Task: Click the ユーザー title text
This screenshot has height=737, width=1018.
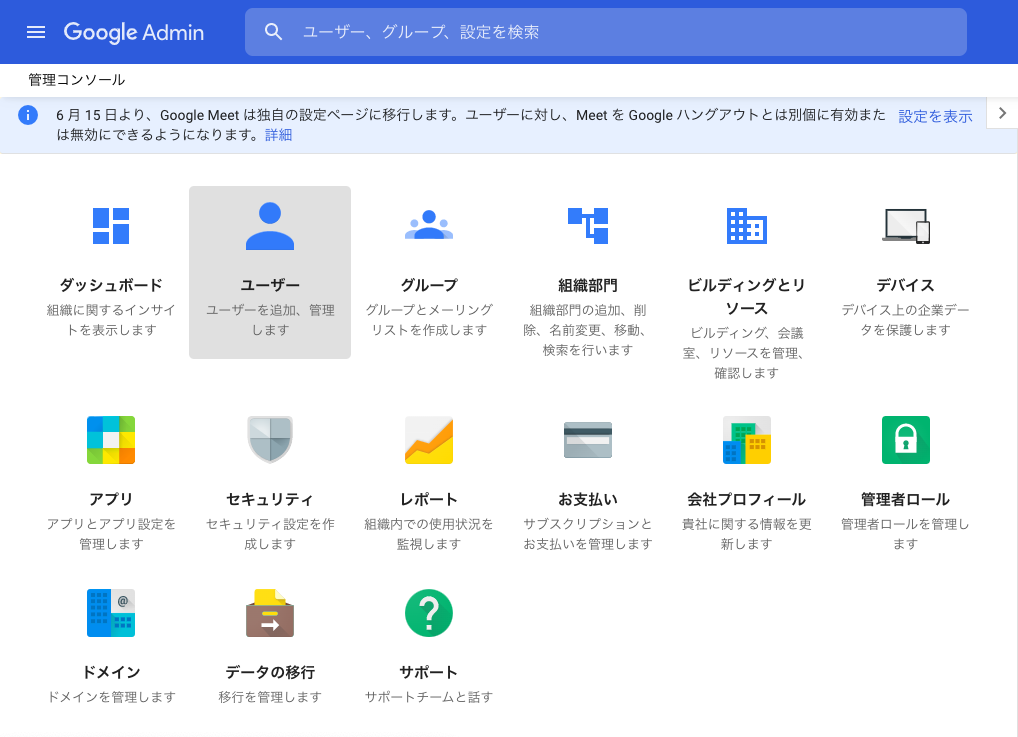Action: 270,285
